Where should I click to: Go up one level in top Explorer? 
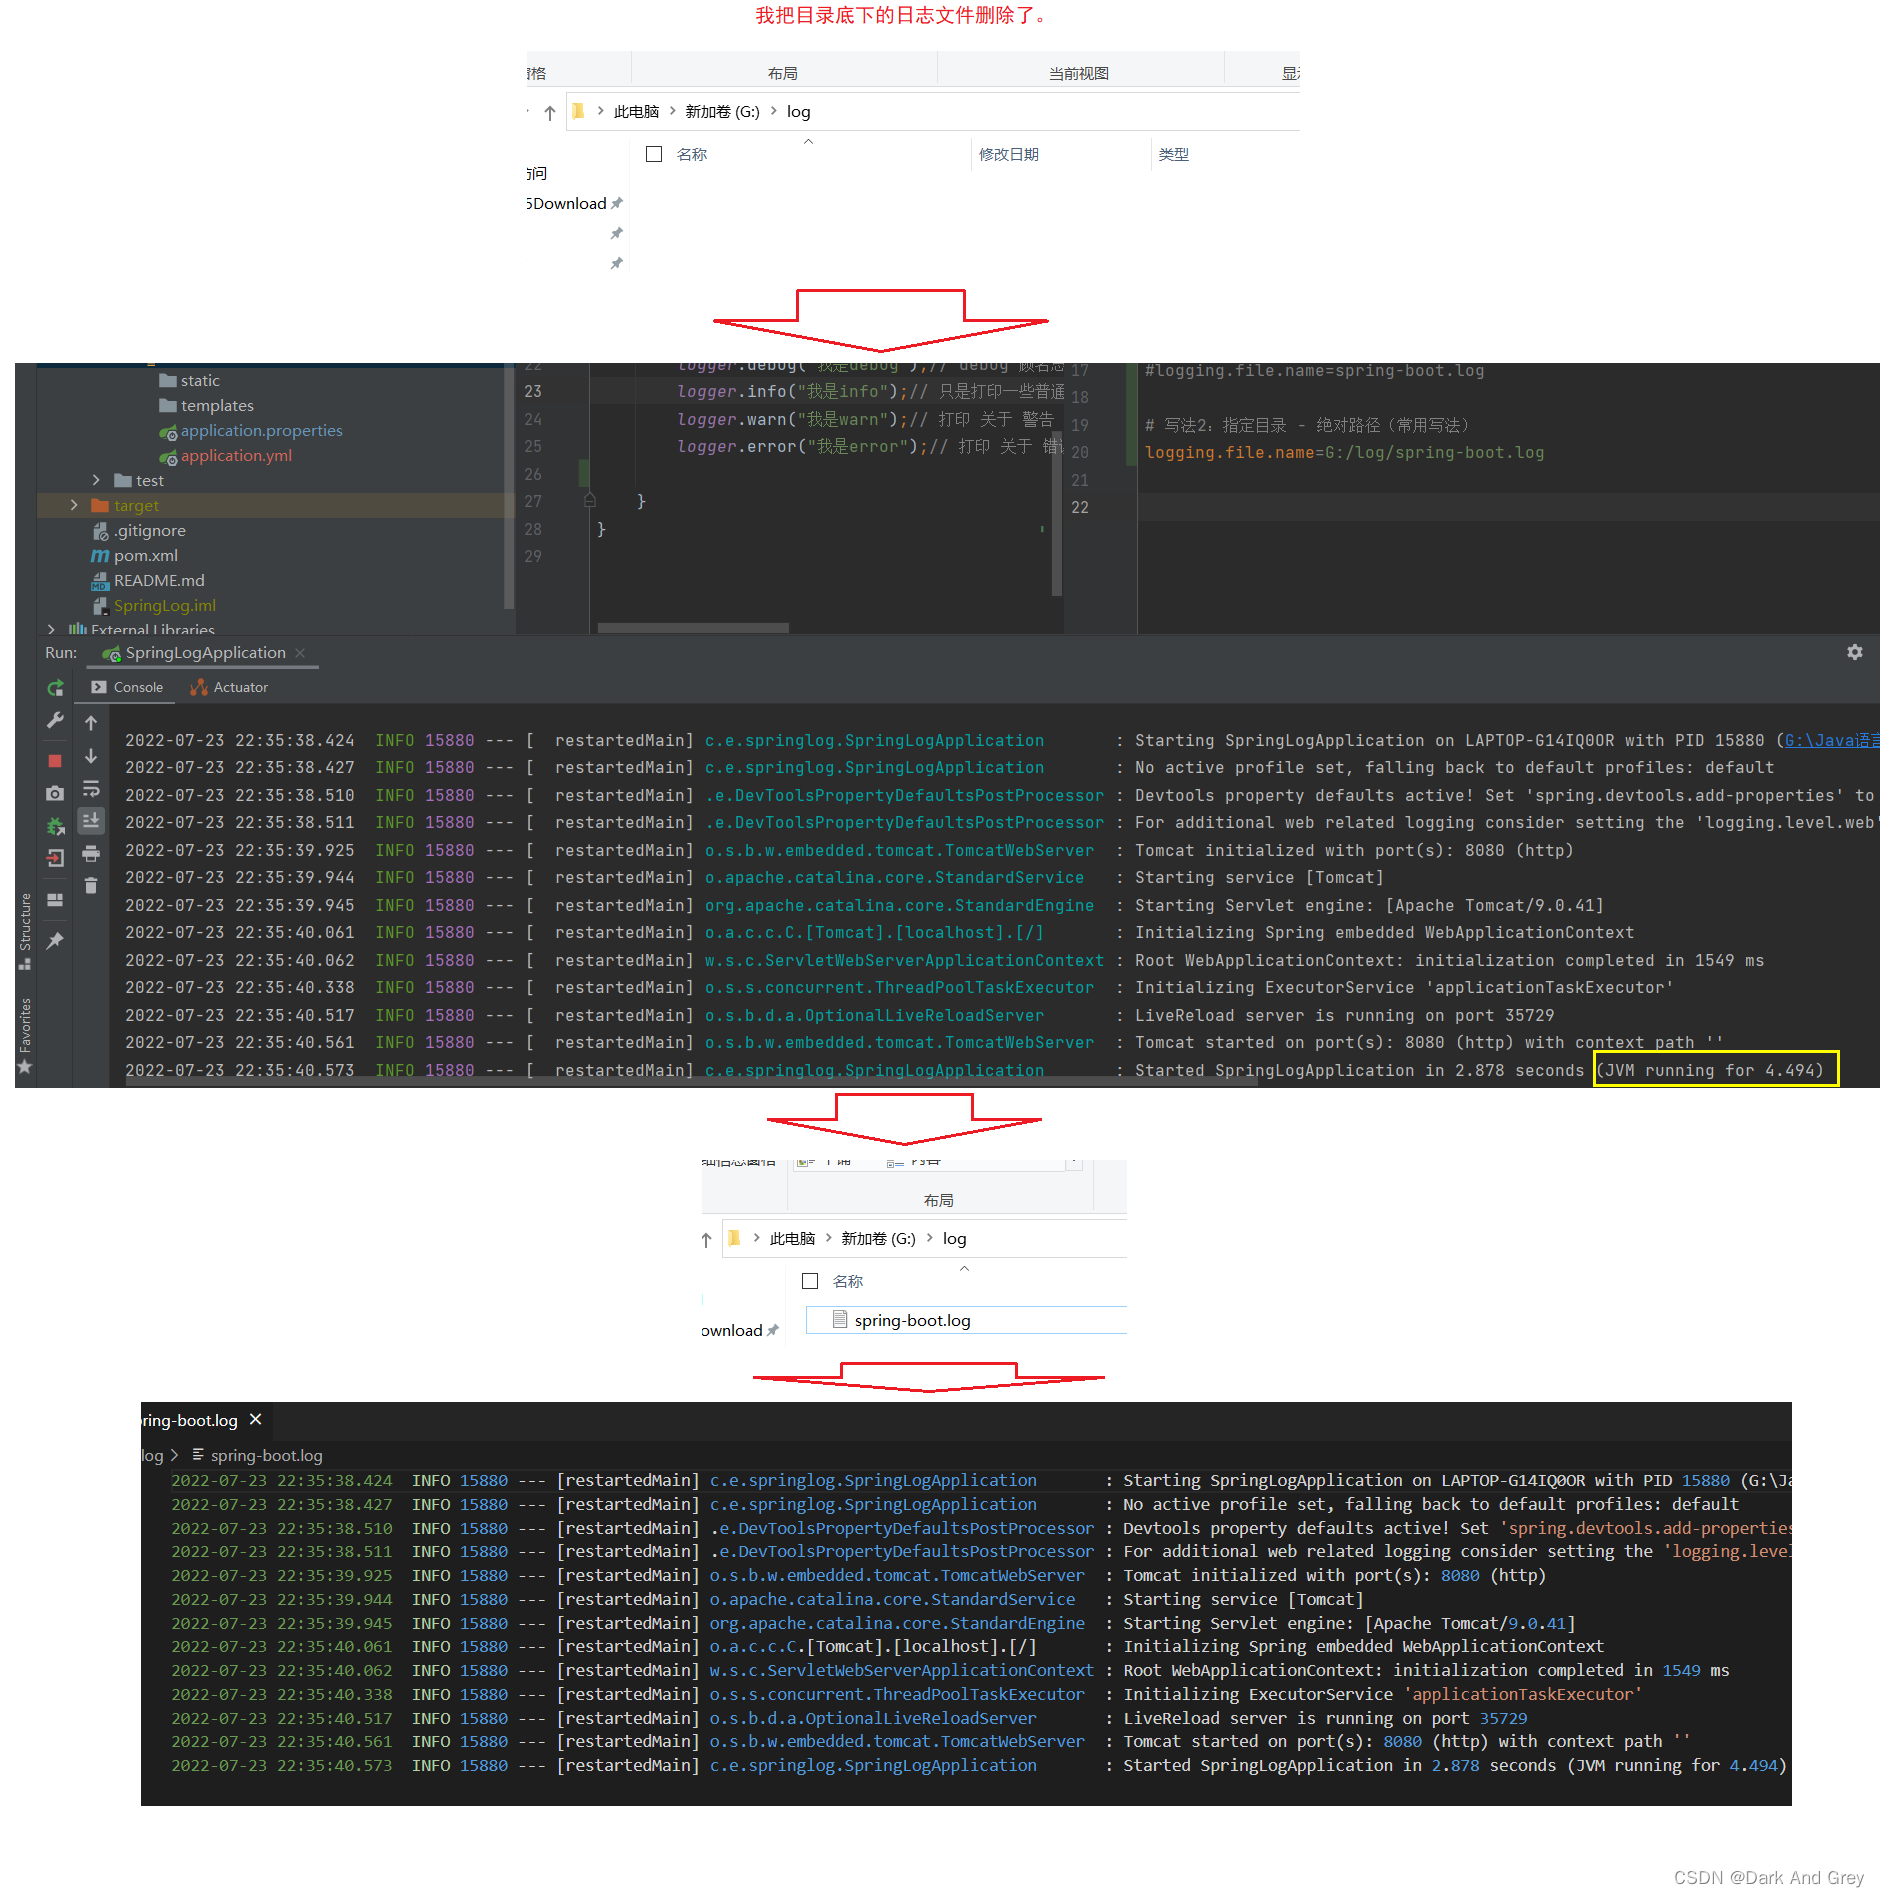tap(550, 113)
